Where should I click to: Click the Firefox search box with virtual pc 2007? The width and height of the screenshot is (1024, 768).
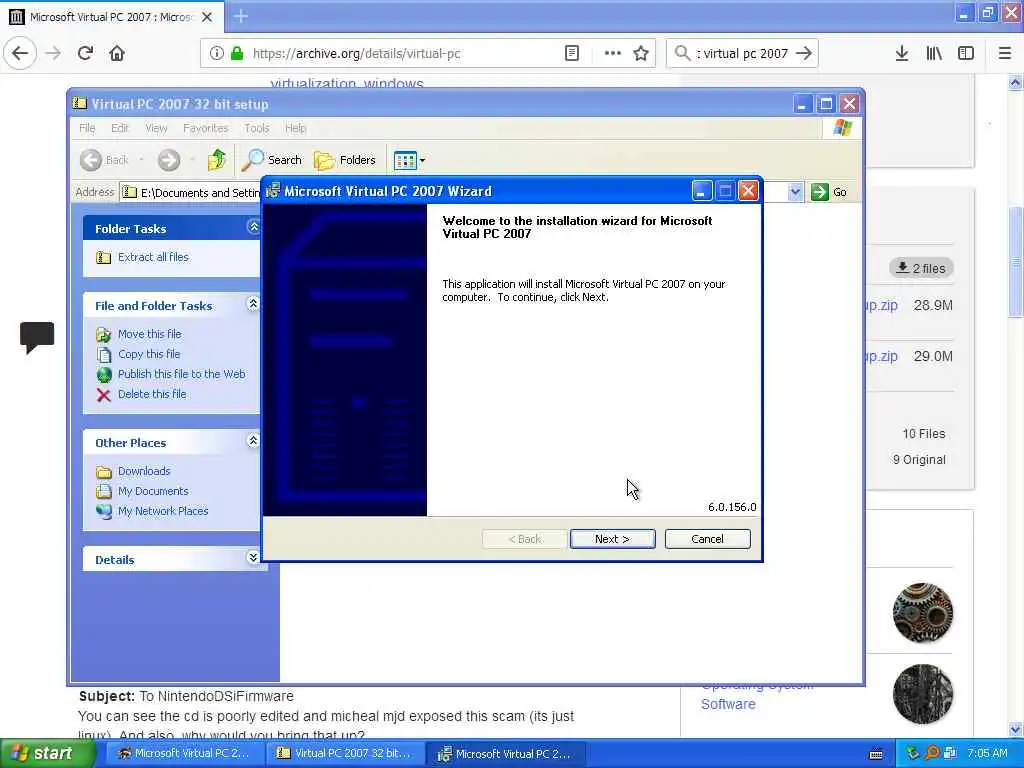(744, 54)
